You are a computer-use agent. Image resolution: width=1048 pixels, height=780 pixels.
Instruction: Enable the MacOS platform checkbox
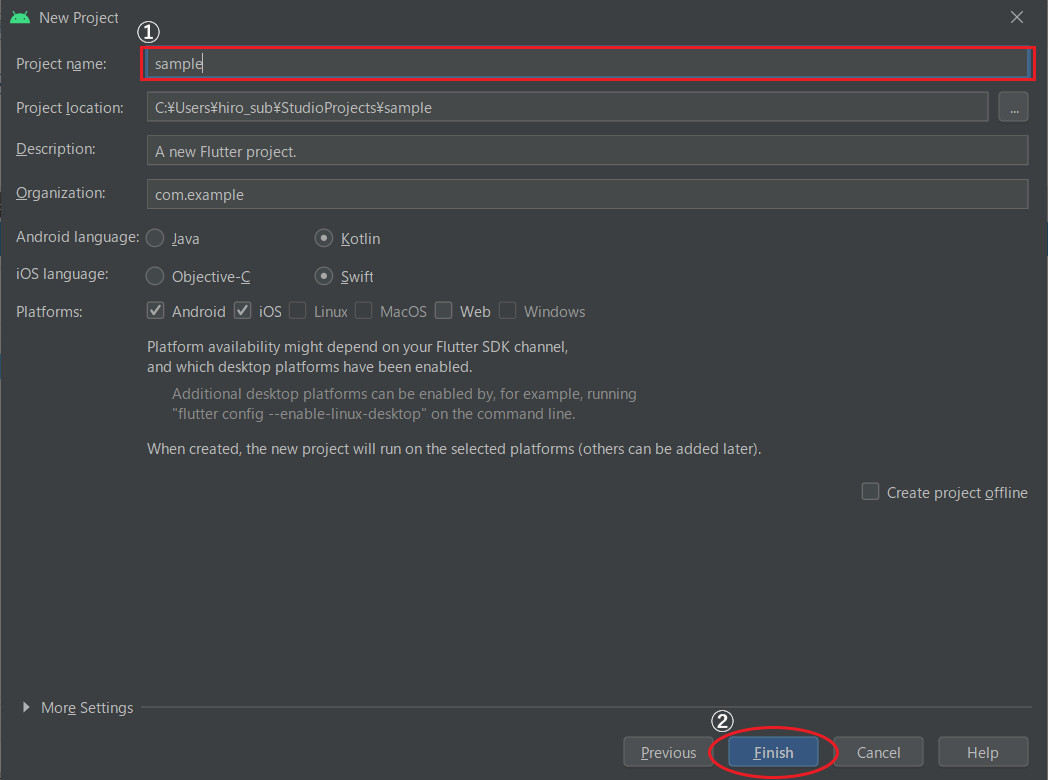pos(364,311)
